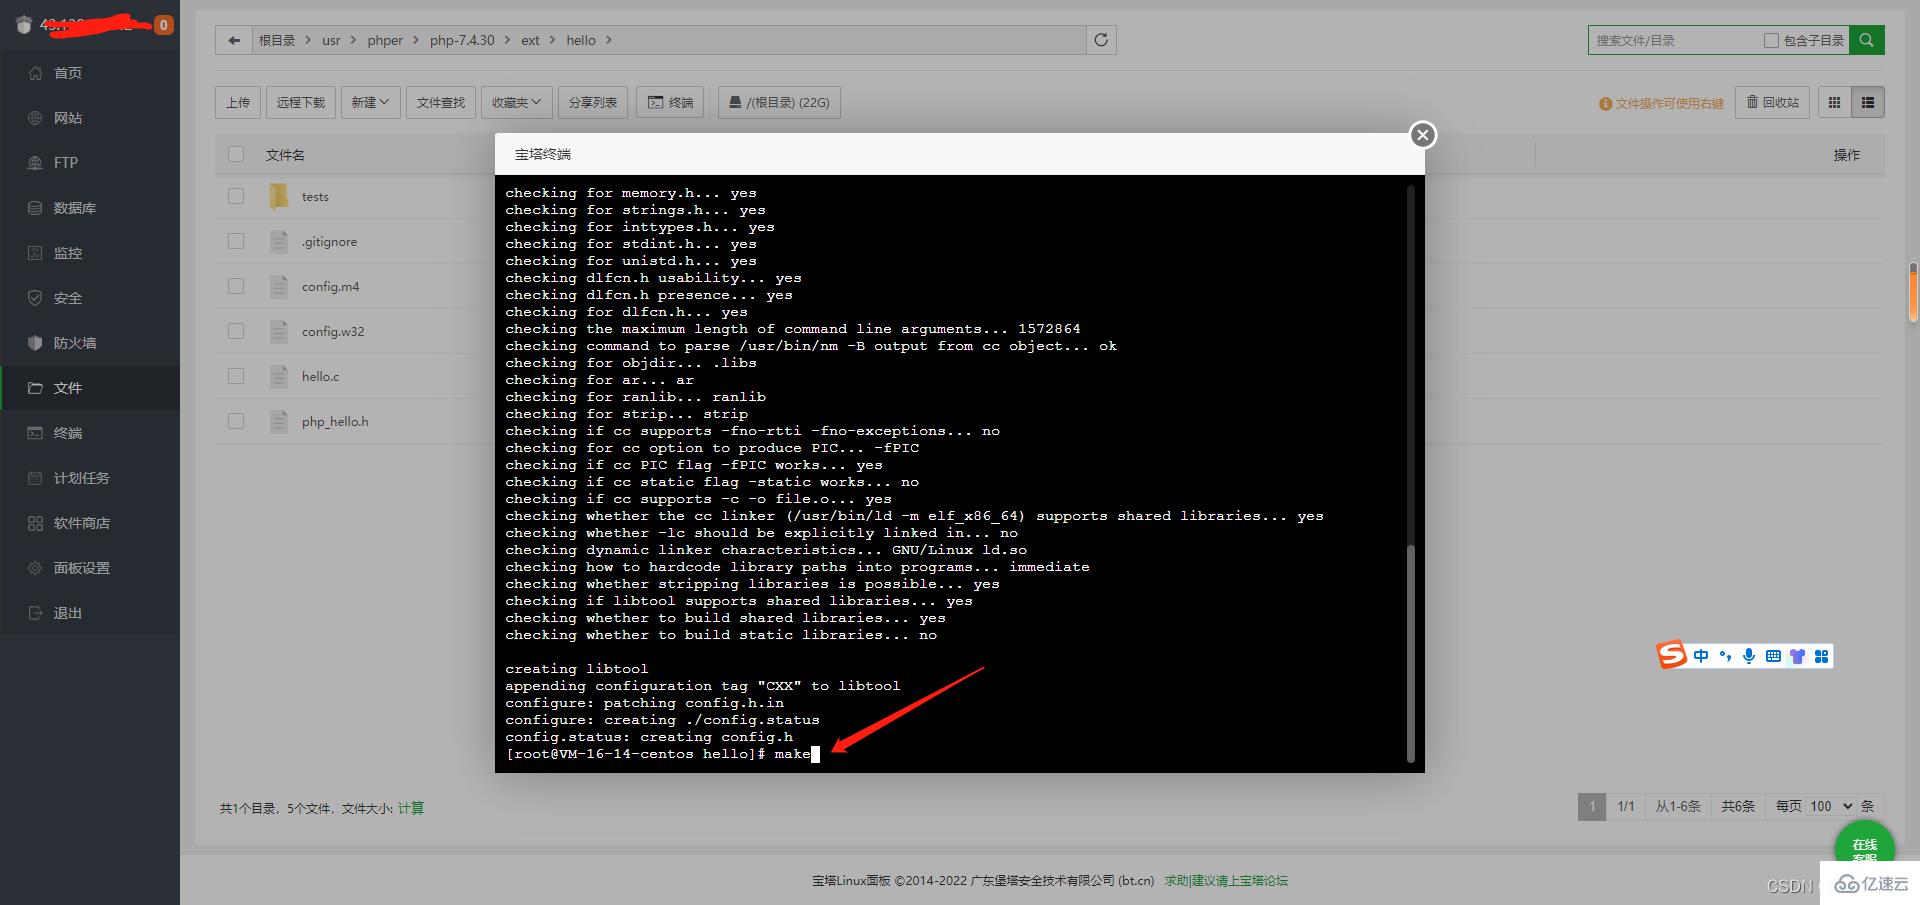This screenshot has width=1920, height=905.
Task: Click the back arrow in path bar
Action: 234,40
